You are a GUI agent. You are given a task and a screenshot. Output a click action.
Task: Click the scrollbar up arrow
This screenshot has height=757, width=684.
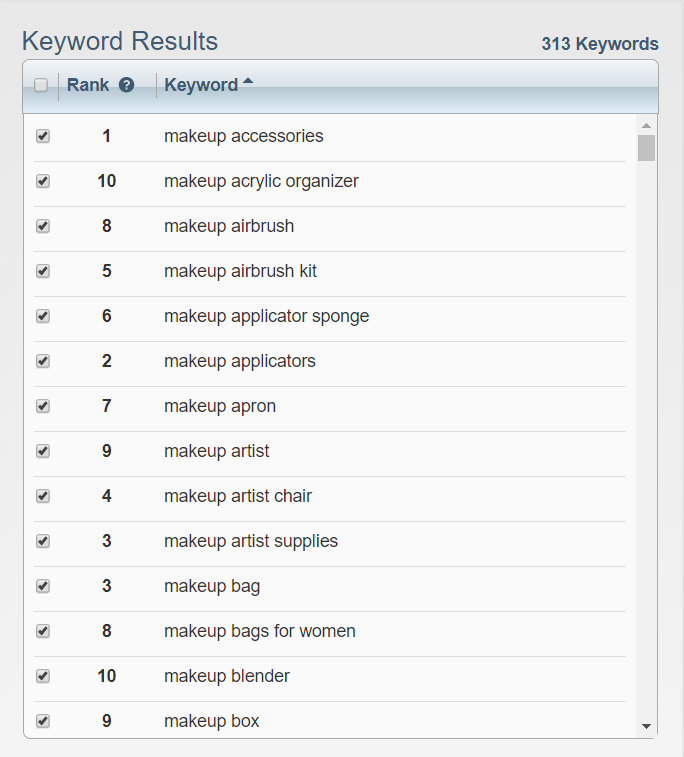[646, 126]
